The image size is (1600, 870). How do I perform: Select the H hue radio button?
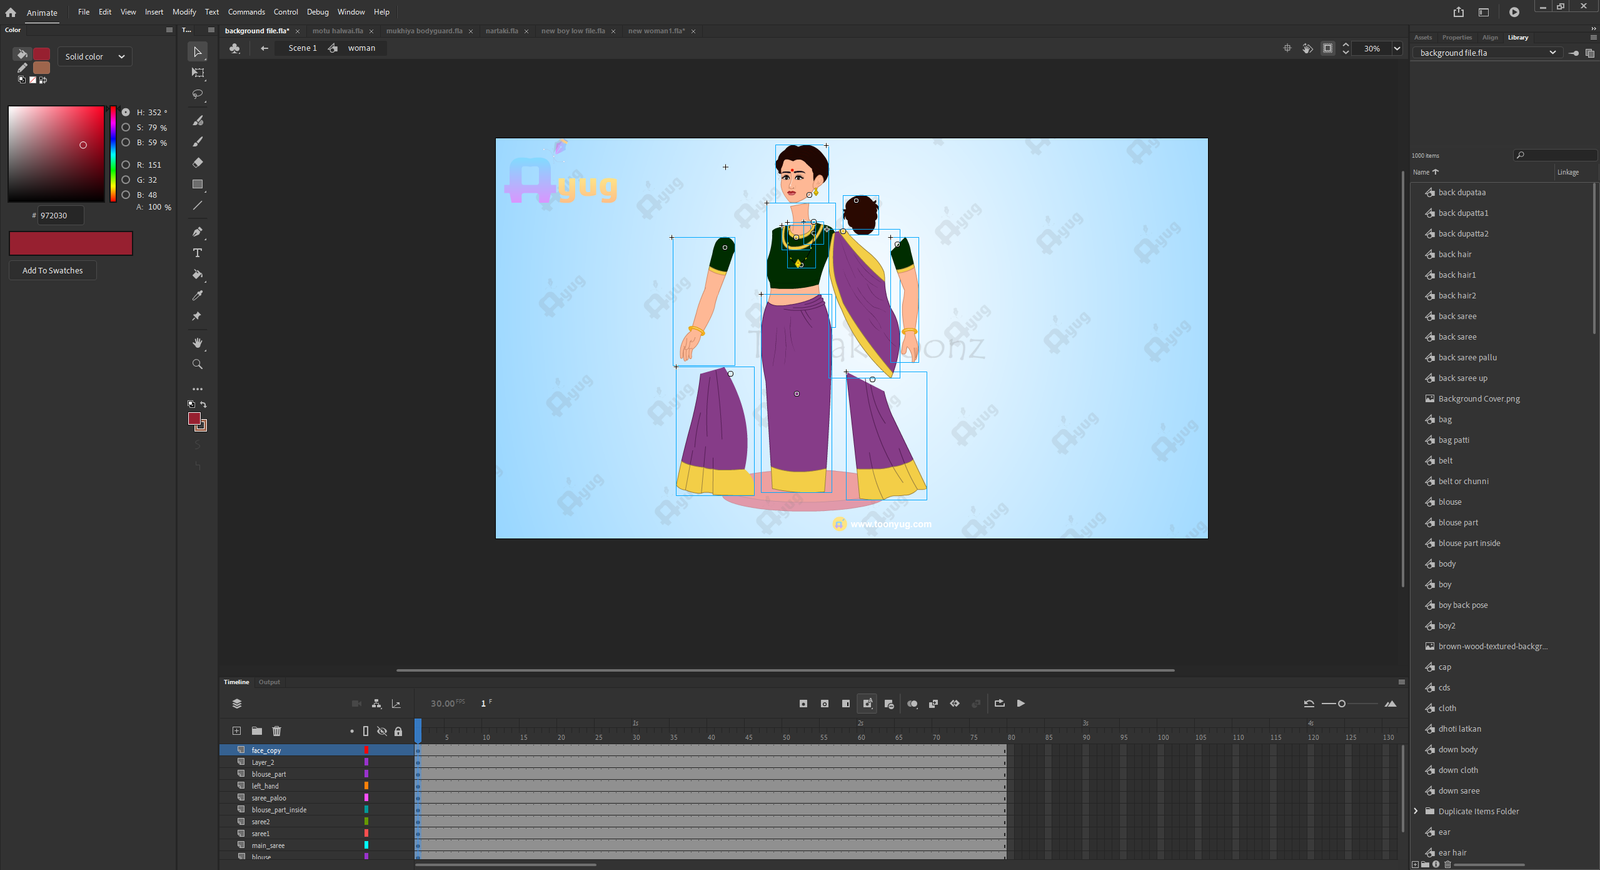point(126,112)
